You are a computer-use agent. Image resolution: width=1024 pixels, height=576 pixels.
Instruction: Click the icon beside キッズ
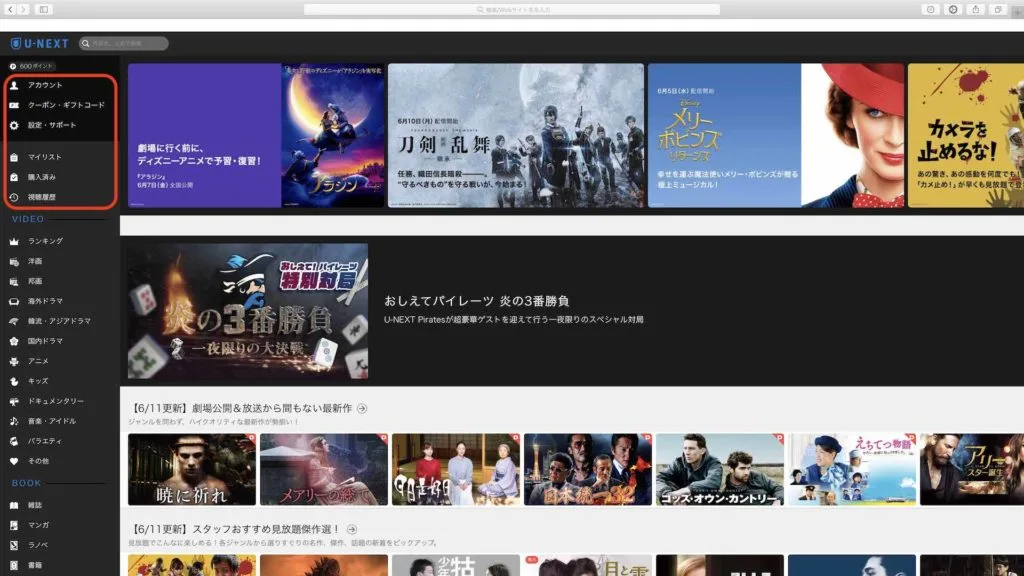[x=14, y=381]
